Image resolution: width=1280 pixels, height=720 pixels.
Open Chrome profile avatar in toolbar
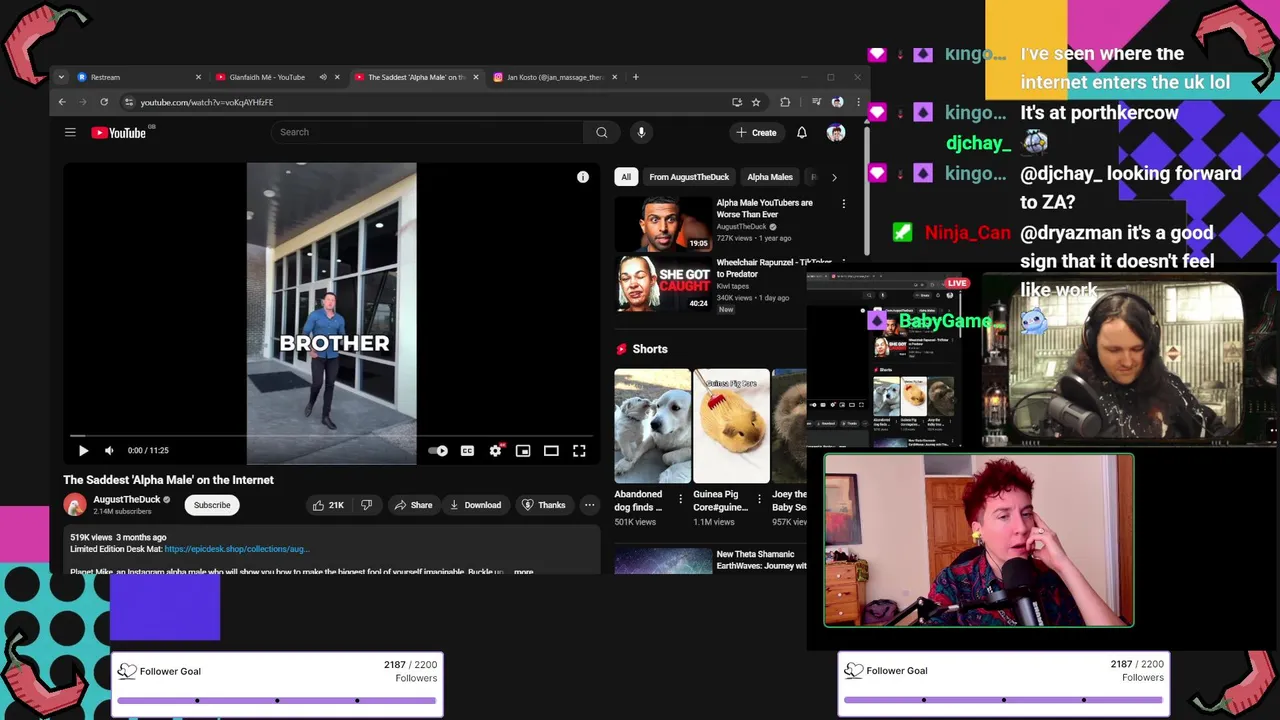click(837, 102)
